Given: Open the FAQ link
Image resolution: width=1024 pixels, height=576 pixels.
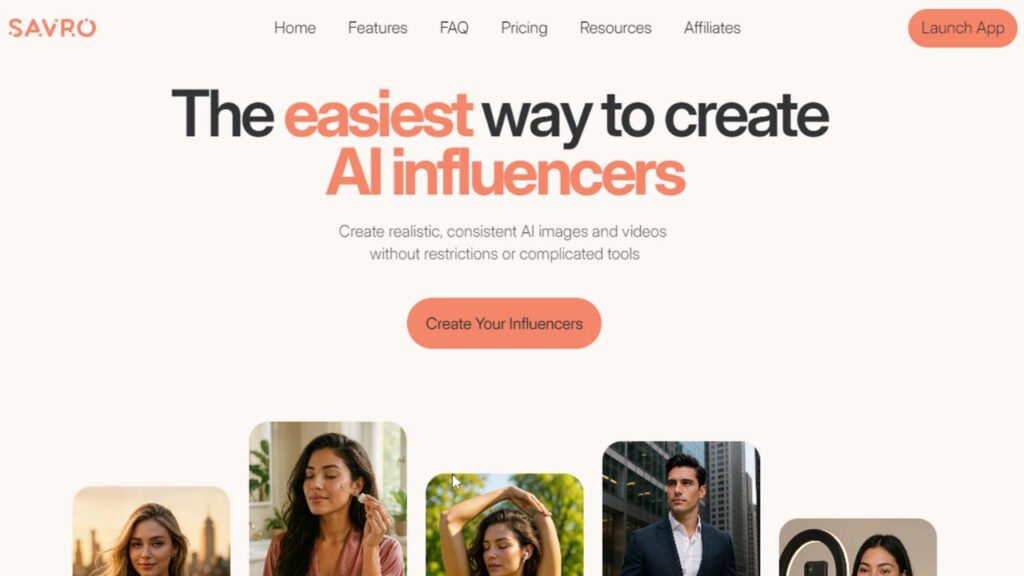Looking at the screenshot, I should click(x=454, y=28).
